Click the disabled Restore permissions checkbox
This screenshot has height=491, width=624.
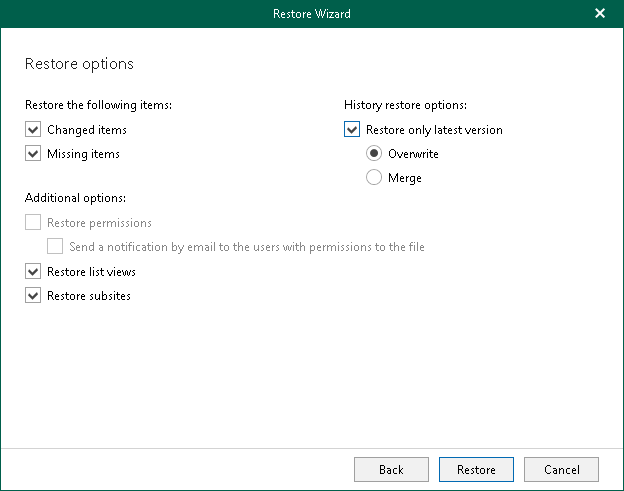point(33,223)
